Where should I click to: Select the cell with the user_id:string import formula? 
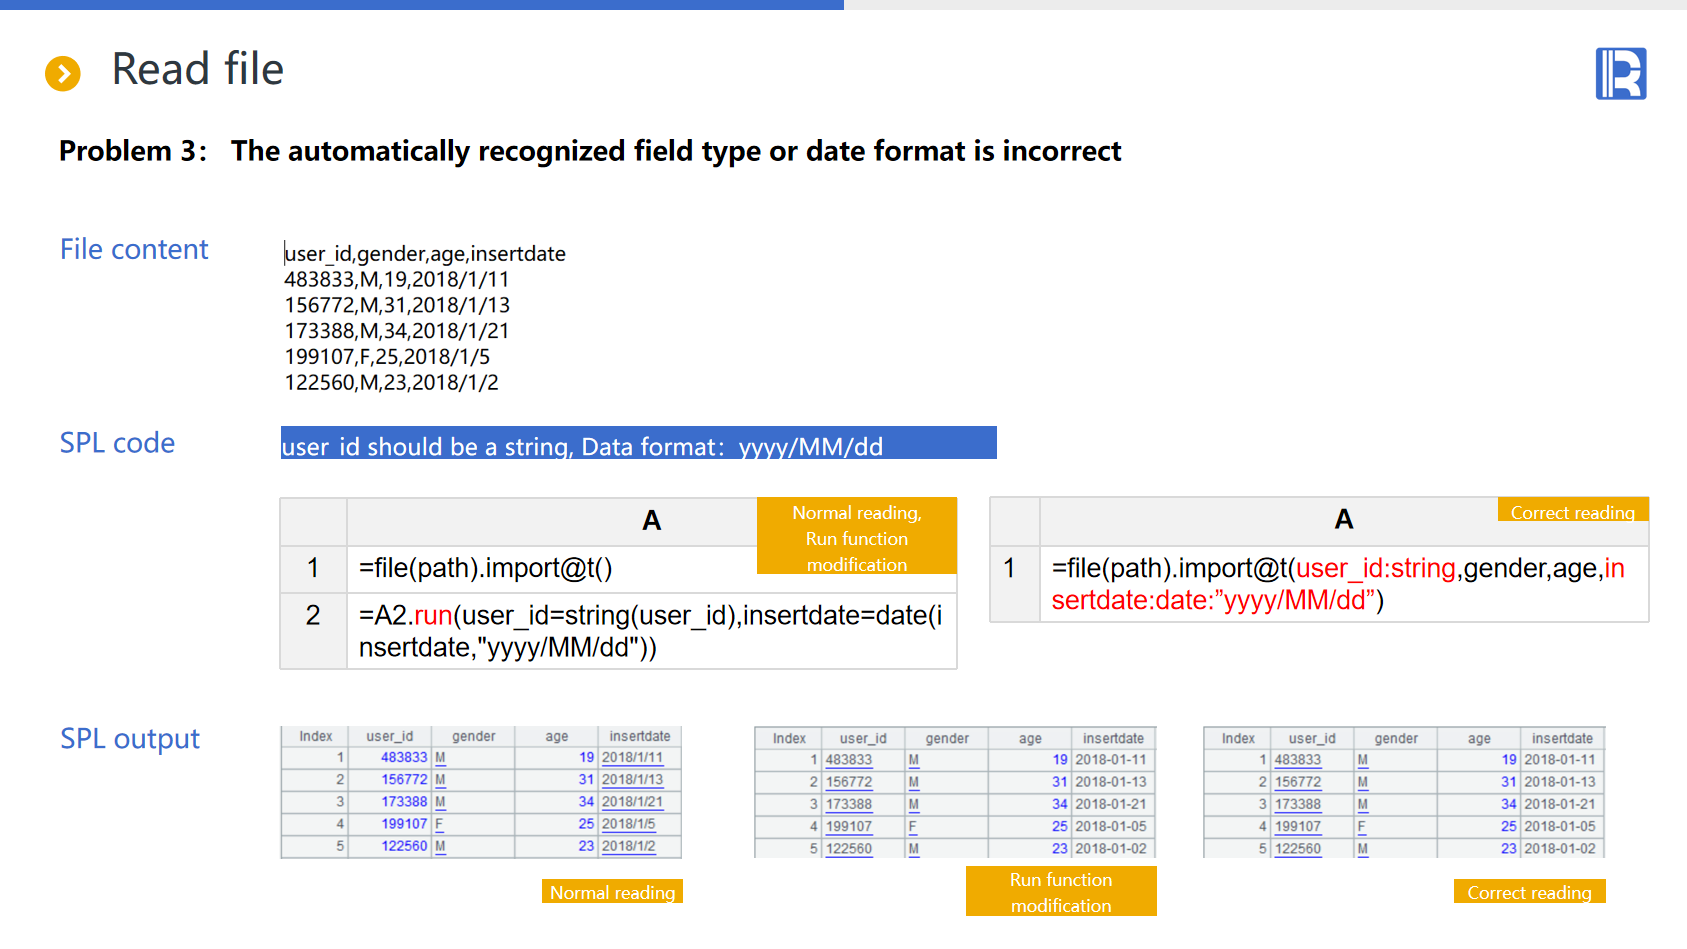click(1342, 584)
